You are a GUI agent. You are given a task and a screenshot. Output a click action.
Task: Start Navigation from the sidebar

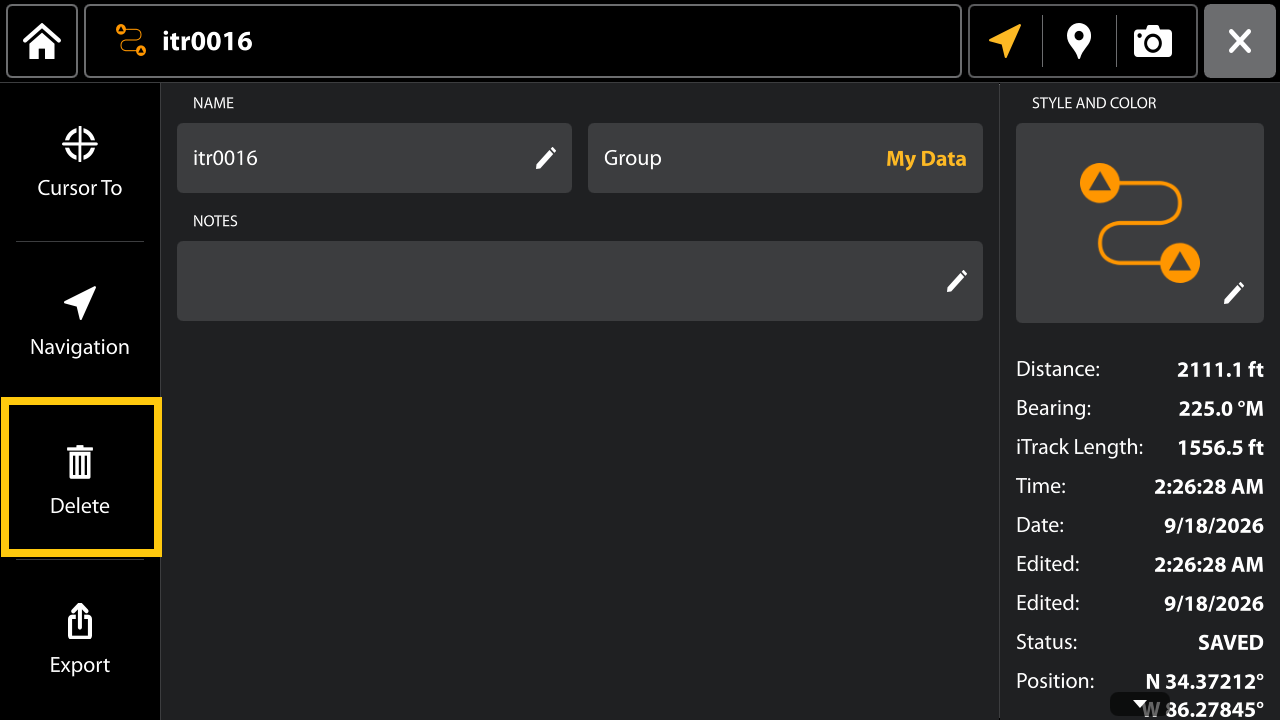click(x=80, y=321)
